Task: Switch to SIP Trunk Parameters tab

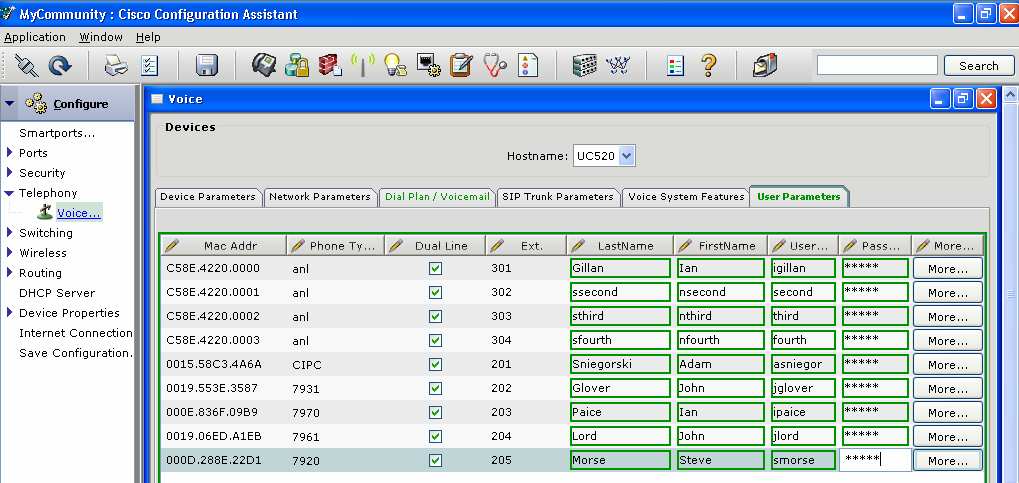Action: pos(558,197)
